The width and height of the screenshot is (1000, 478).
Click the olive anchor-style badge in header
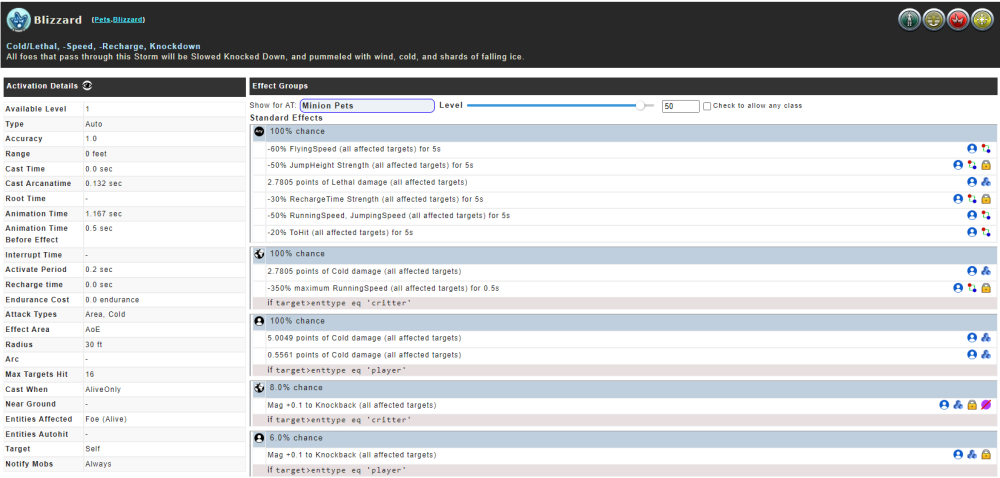933,20
